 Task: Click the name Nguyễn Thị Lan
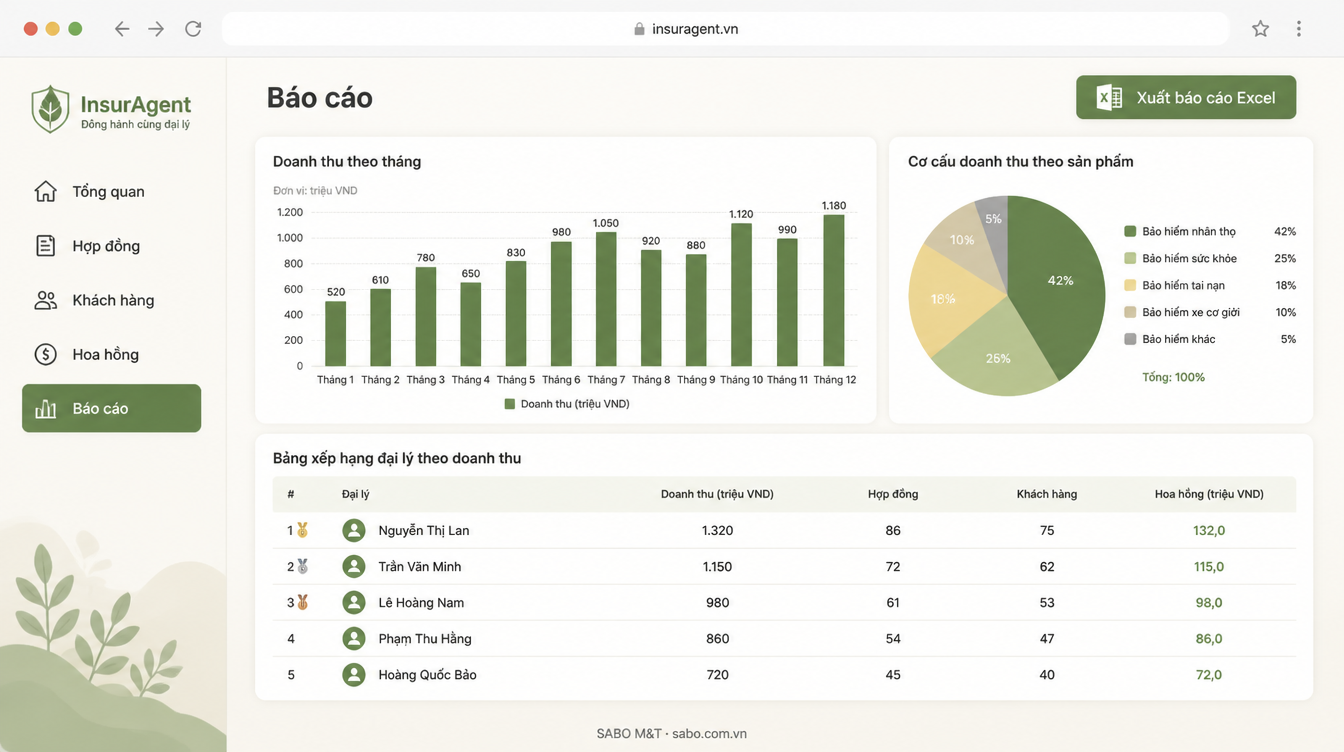tap(424, 530)
